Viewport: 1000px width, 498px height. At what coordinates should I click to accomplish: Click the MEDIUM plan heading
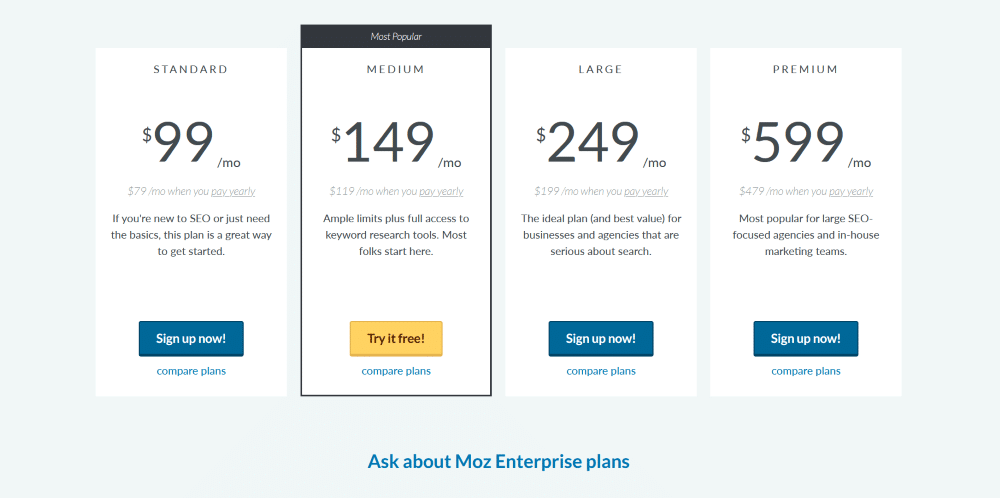click(396, 70)
